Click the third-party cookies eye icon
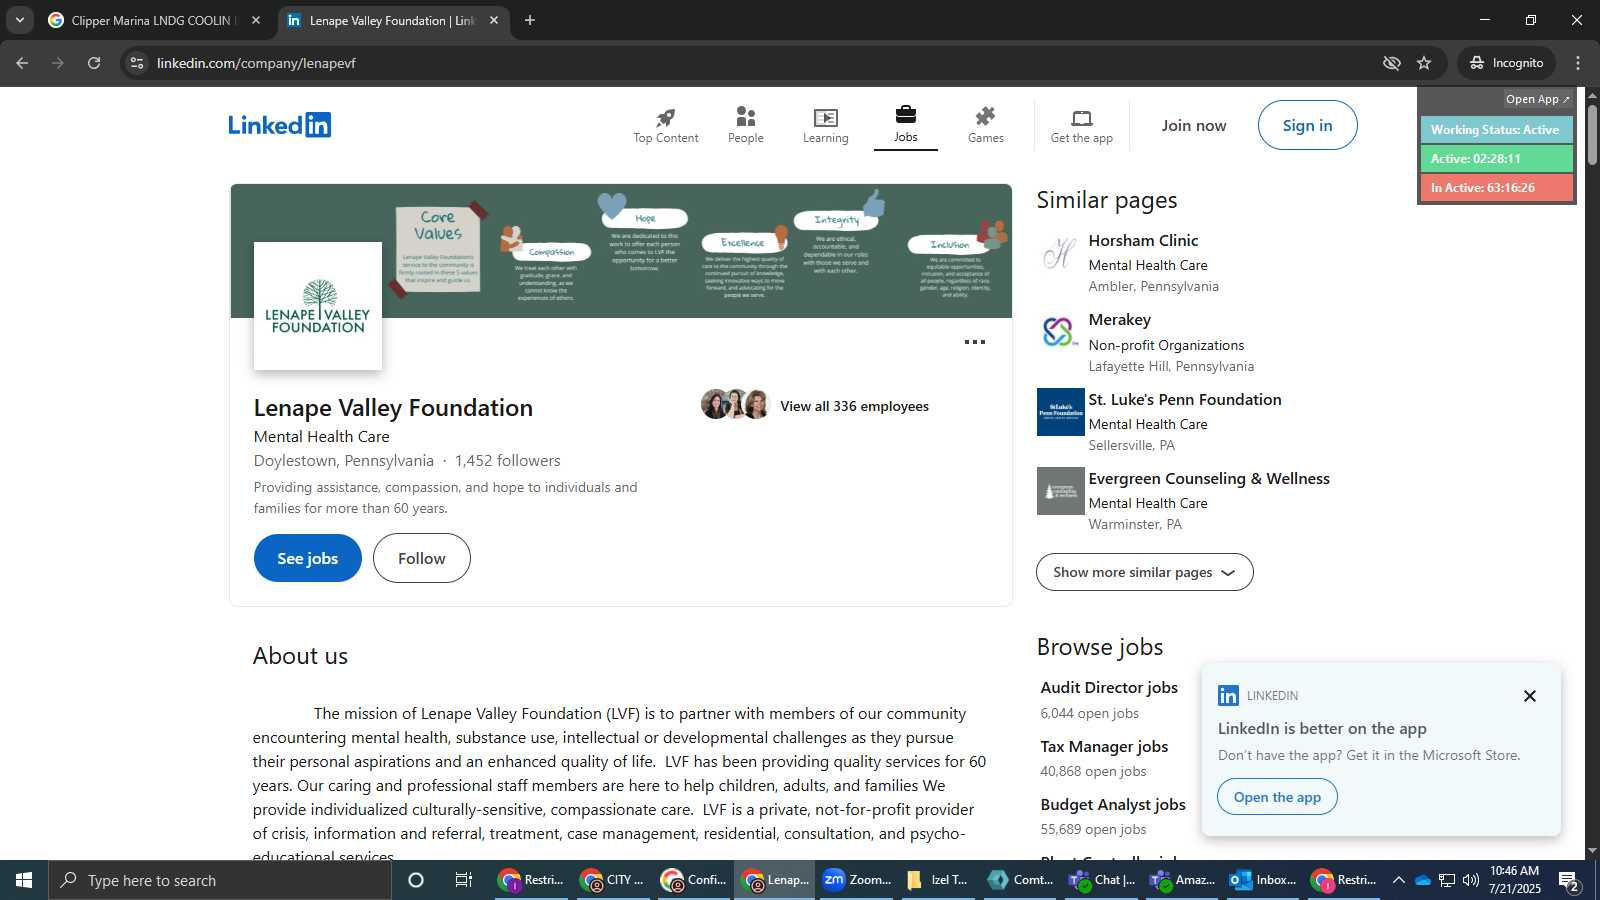The height and width of the screenshot is (900, 1600). 1391,63
